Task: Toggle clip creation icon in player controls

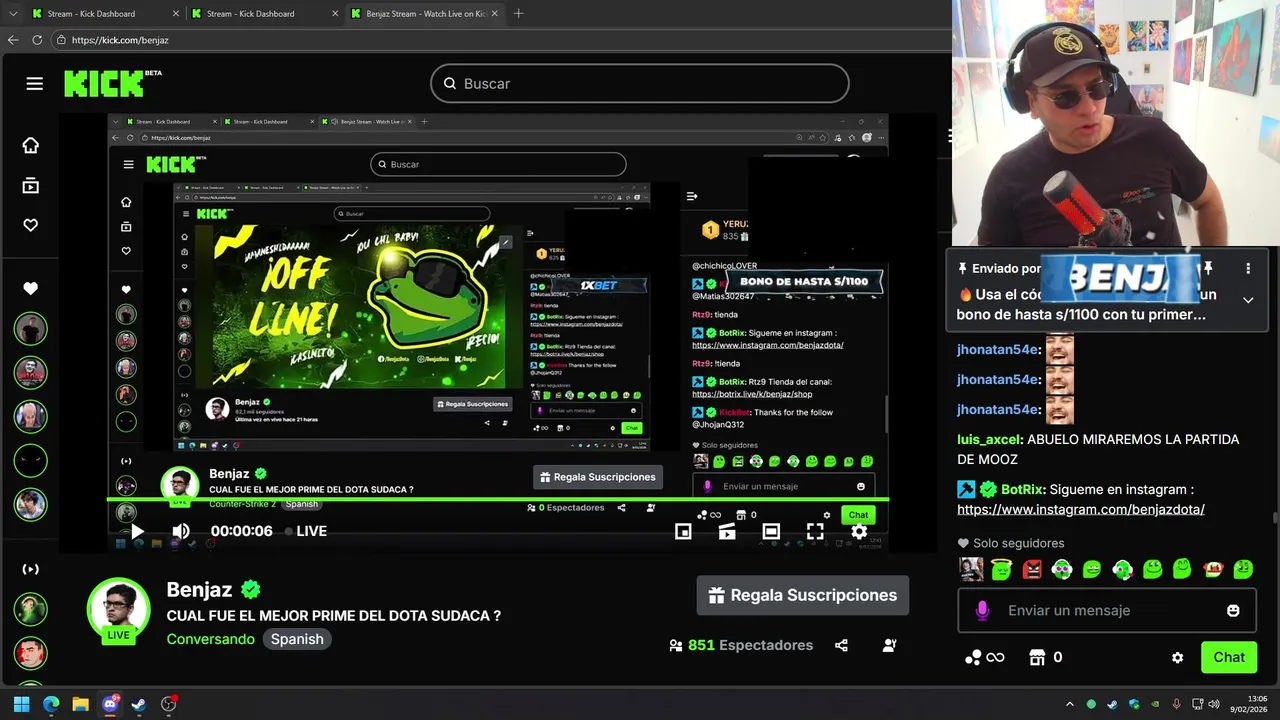Action: pyautogui.click(x=727, y=531)
